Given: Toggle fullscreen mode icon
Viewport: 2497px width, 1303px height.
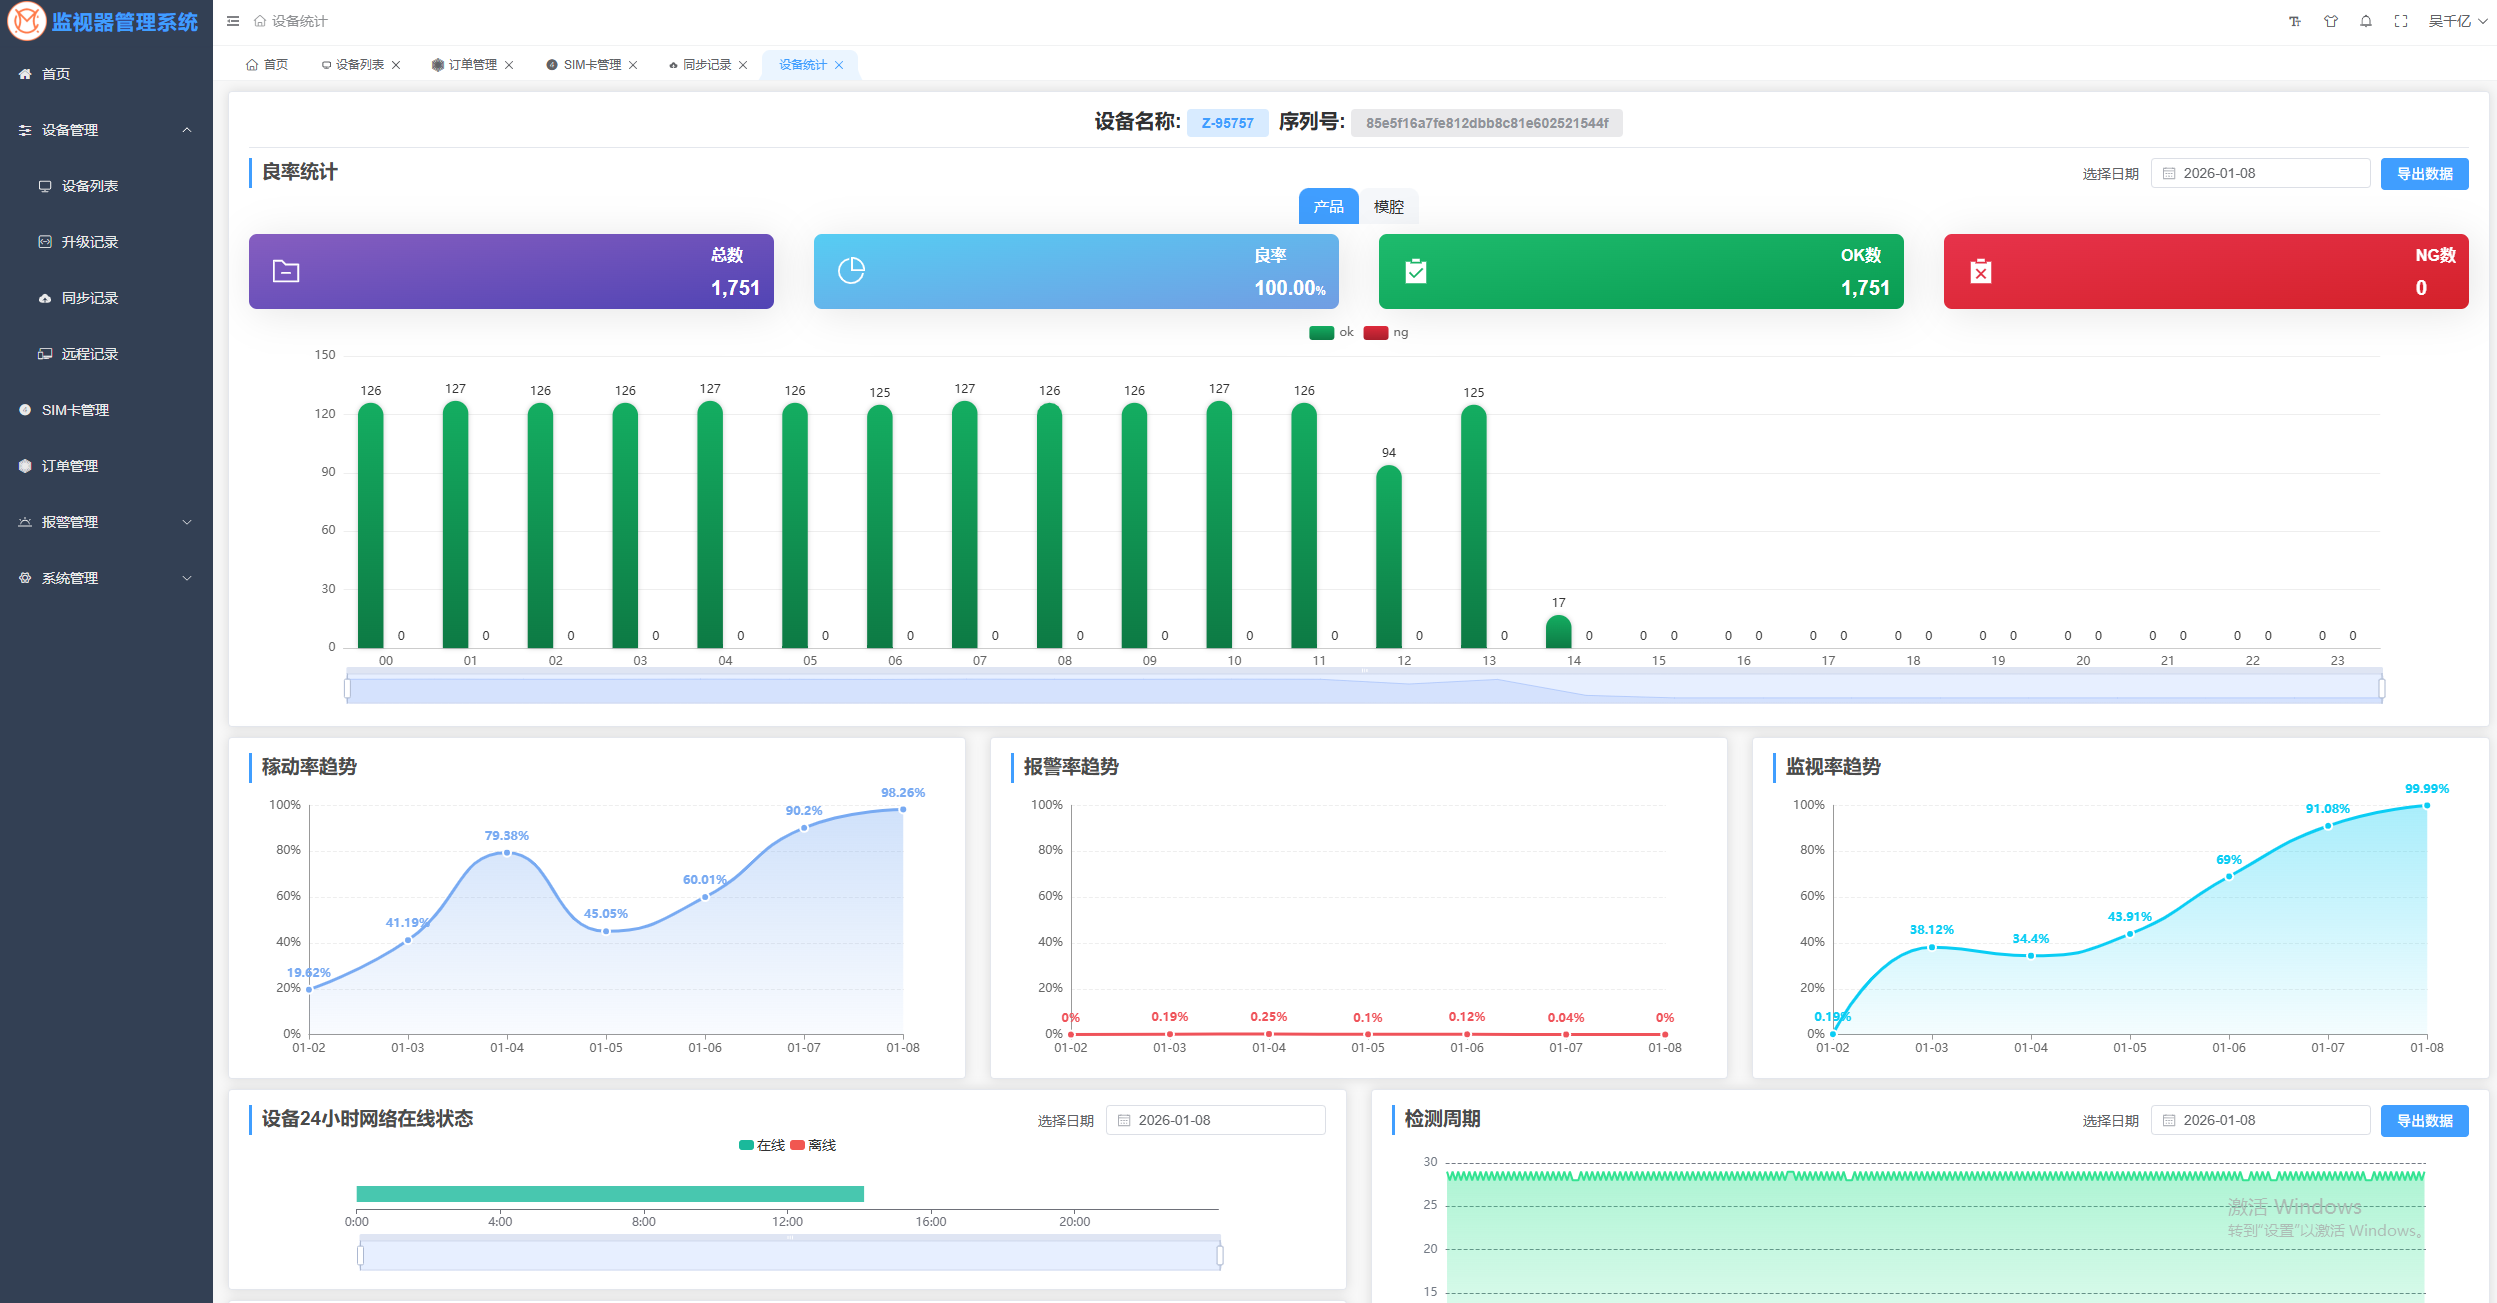Looking at the screenshot, I should tap(2401, 21).
